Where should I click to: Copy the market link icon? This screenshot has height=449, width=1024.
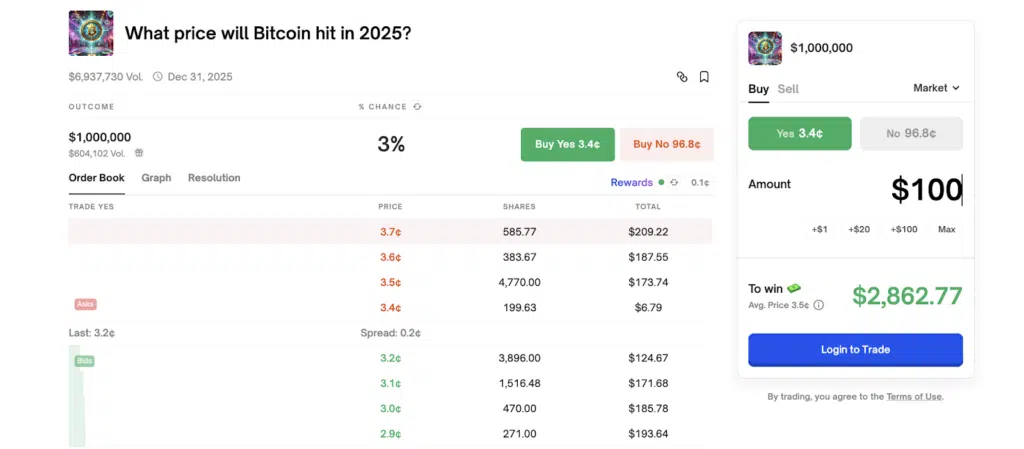pyautogui.click(x=682, y=76)
